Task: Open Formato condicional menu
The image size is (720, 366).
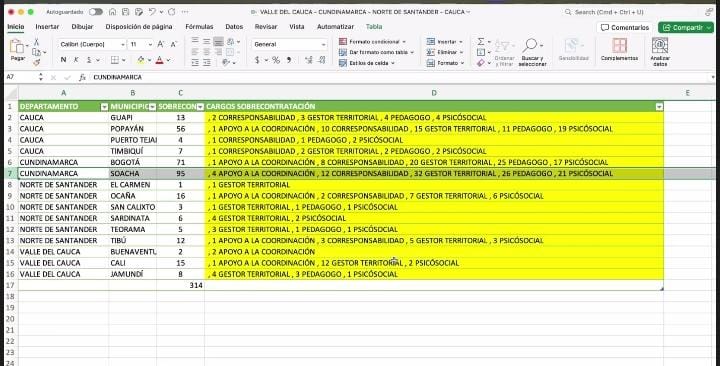Action: point(372,42)
